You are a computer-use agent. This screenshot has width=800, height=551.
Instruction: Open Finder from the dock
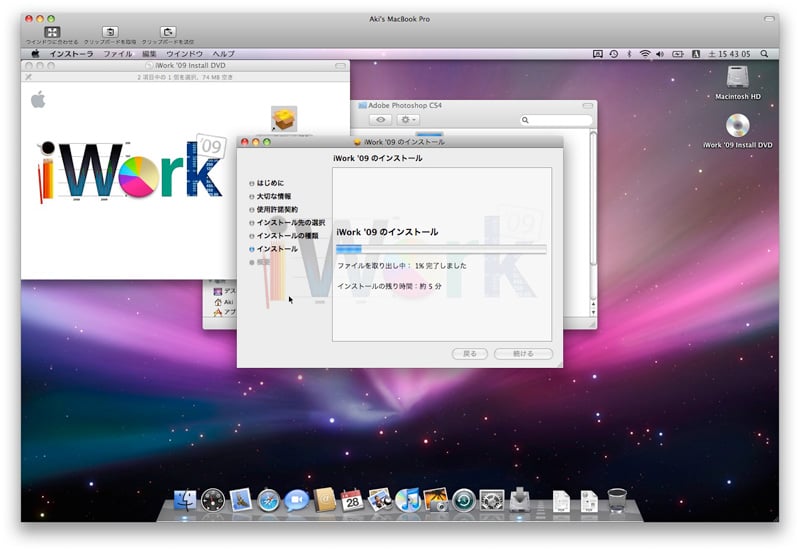[x=185, y=500]
